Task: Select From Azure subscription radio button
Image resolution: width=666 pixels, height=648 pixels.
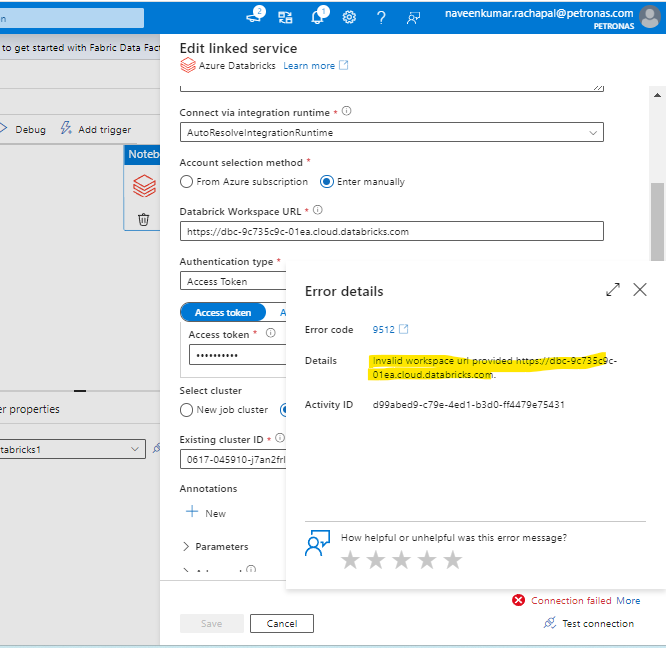Action: 186,182
